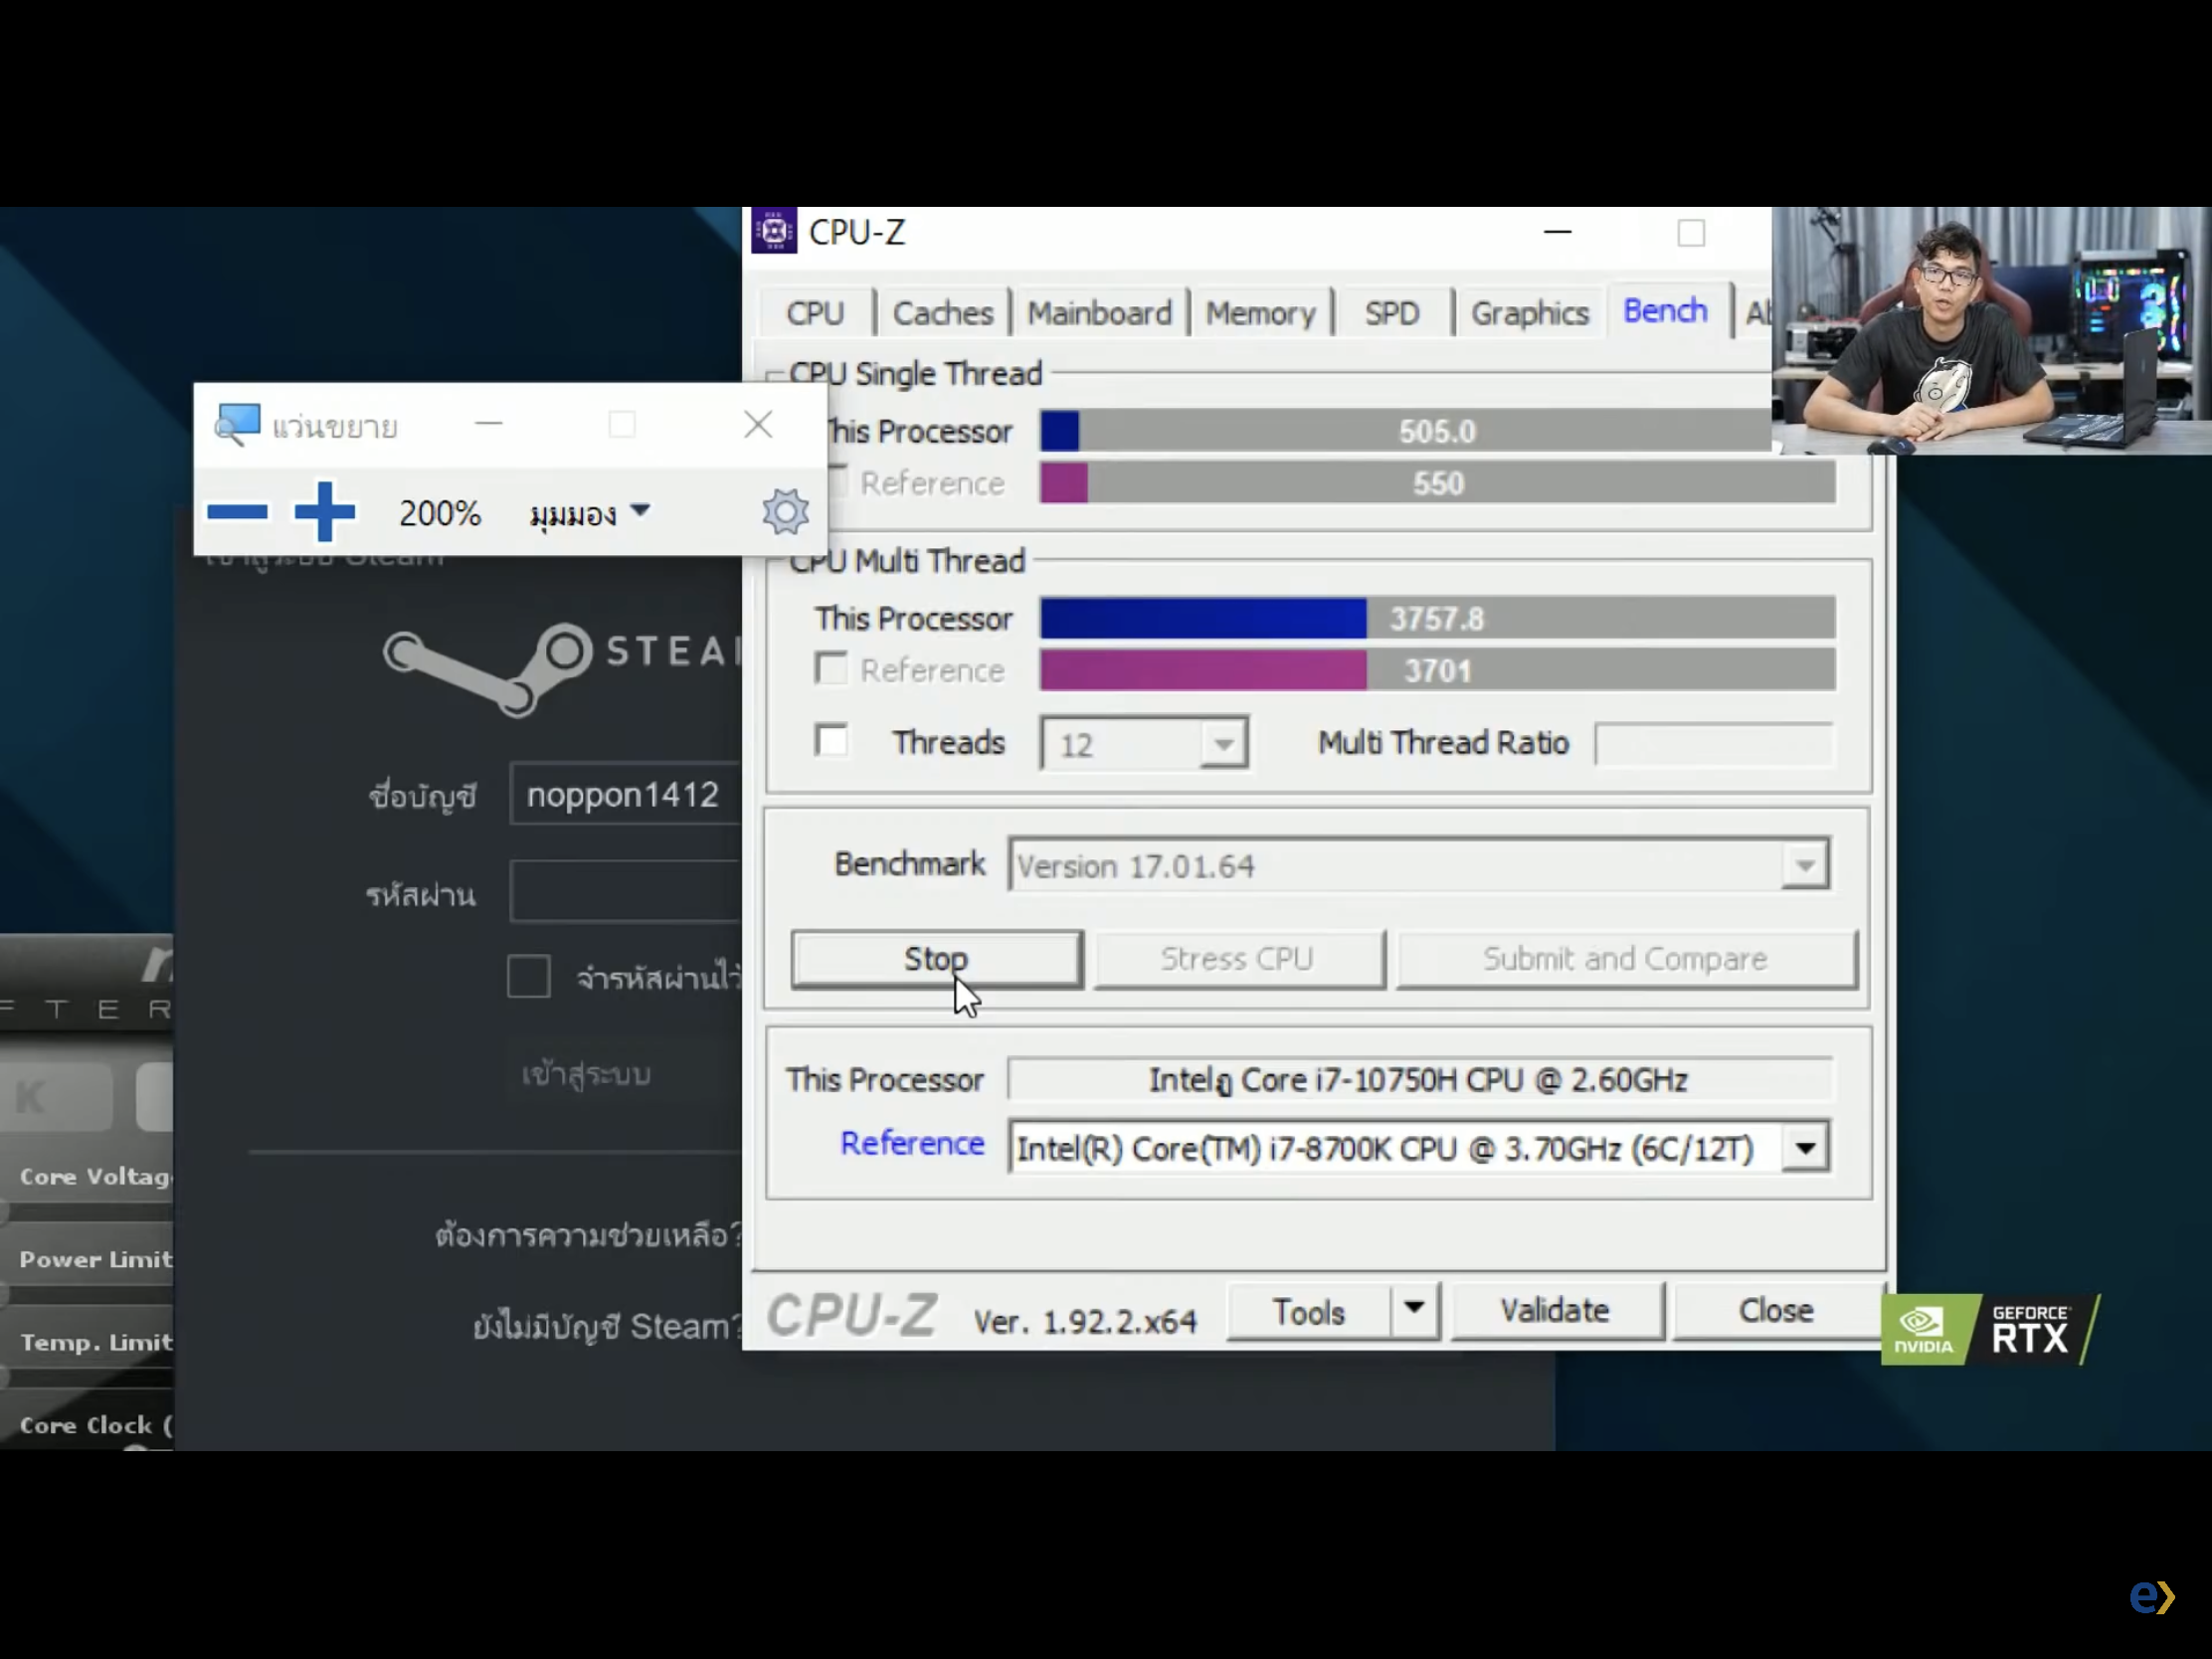Image resolution: width=2212 pixels, height=1659 pixels.
Task: Tick the Steam remember password checkbox
Action: (x=528, y=976)
